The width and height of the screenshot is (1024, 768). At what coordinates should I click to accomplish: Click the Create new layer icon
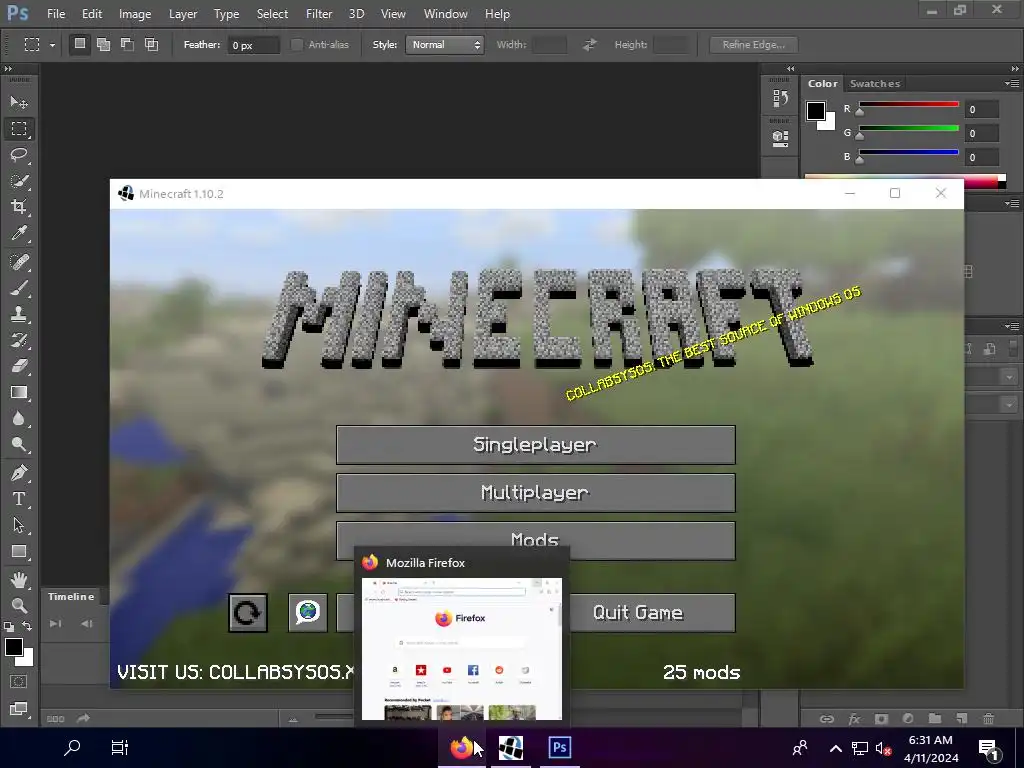(961, 718)
